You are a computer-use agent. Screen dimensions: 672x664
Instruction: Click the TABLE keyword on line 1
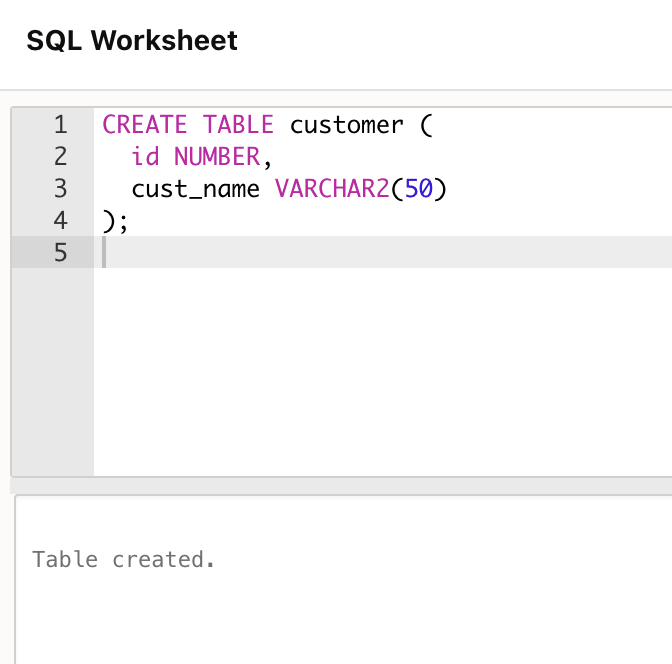(238, 125)
